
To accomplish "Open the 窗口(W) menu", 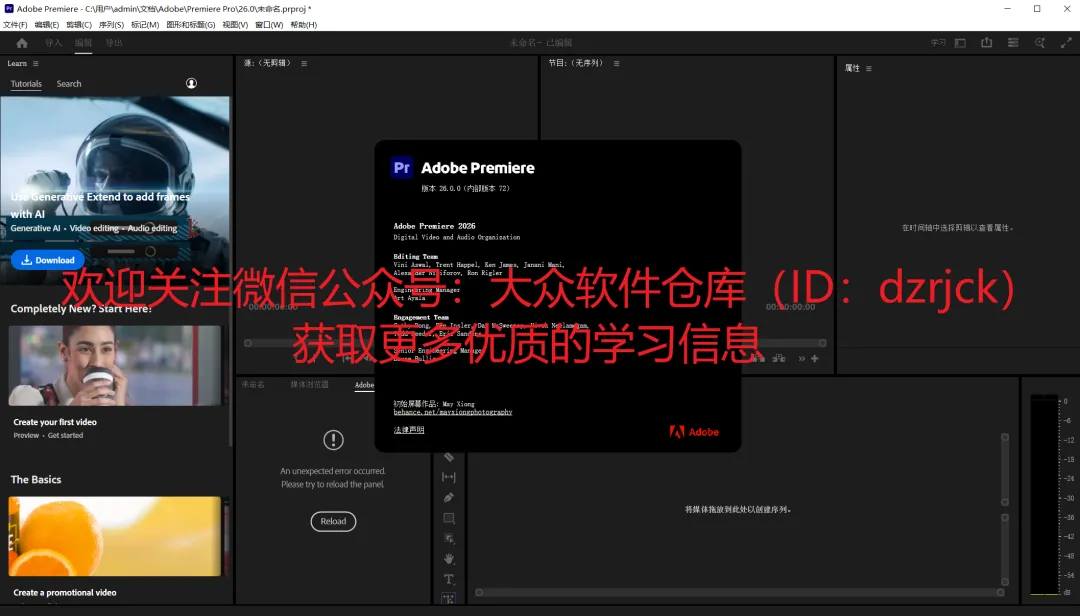I will pyautogui.click(x=269, y=25).
